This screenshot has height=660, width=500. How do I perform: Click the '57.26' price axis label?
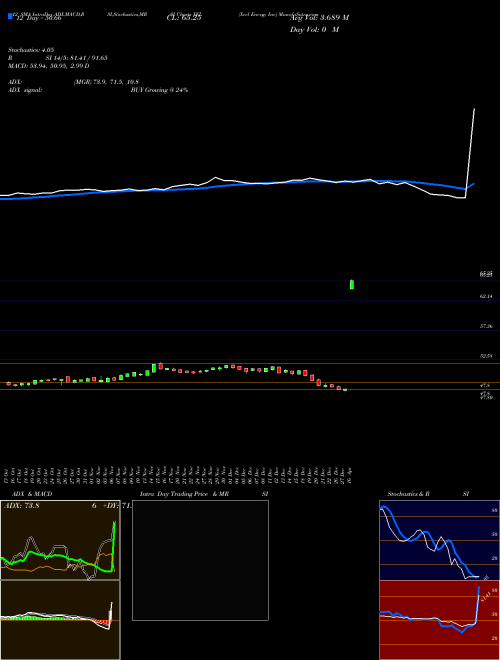[486, 326]
